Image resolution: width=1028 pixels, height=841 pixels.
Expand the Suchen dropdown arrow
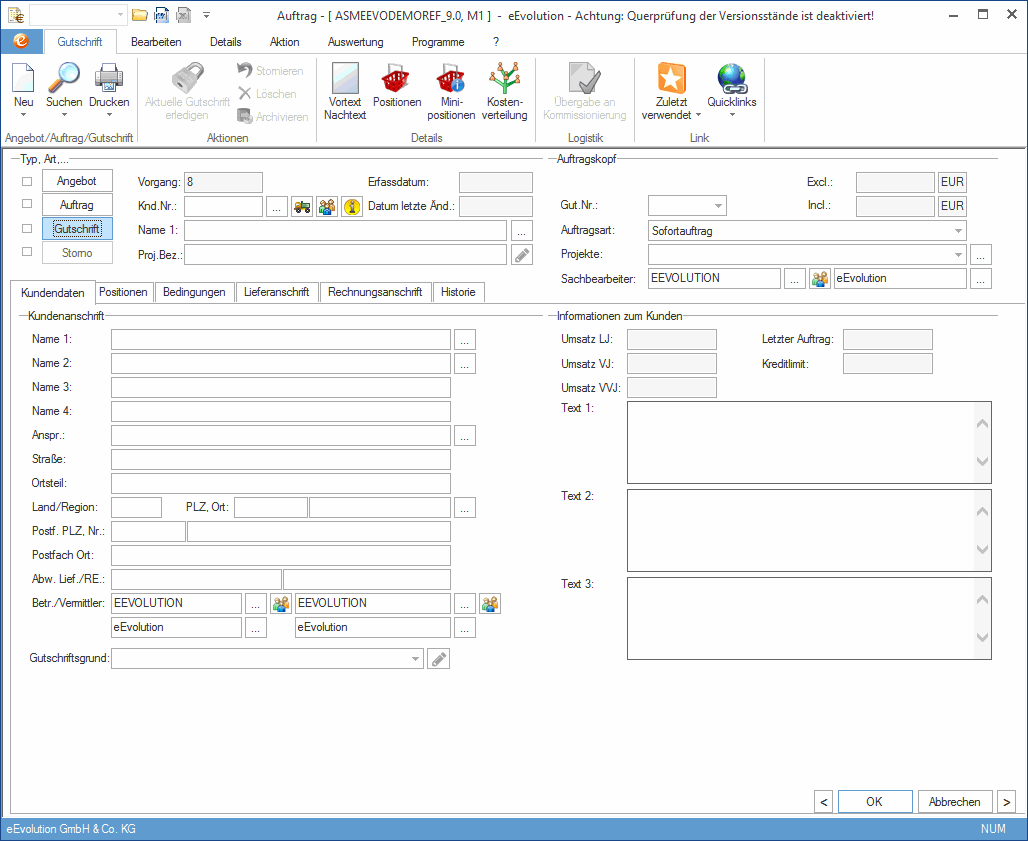64,115
